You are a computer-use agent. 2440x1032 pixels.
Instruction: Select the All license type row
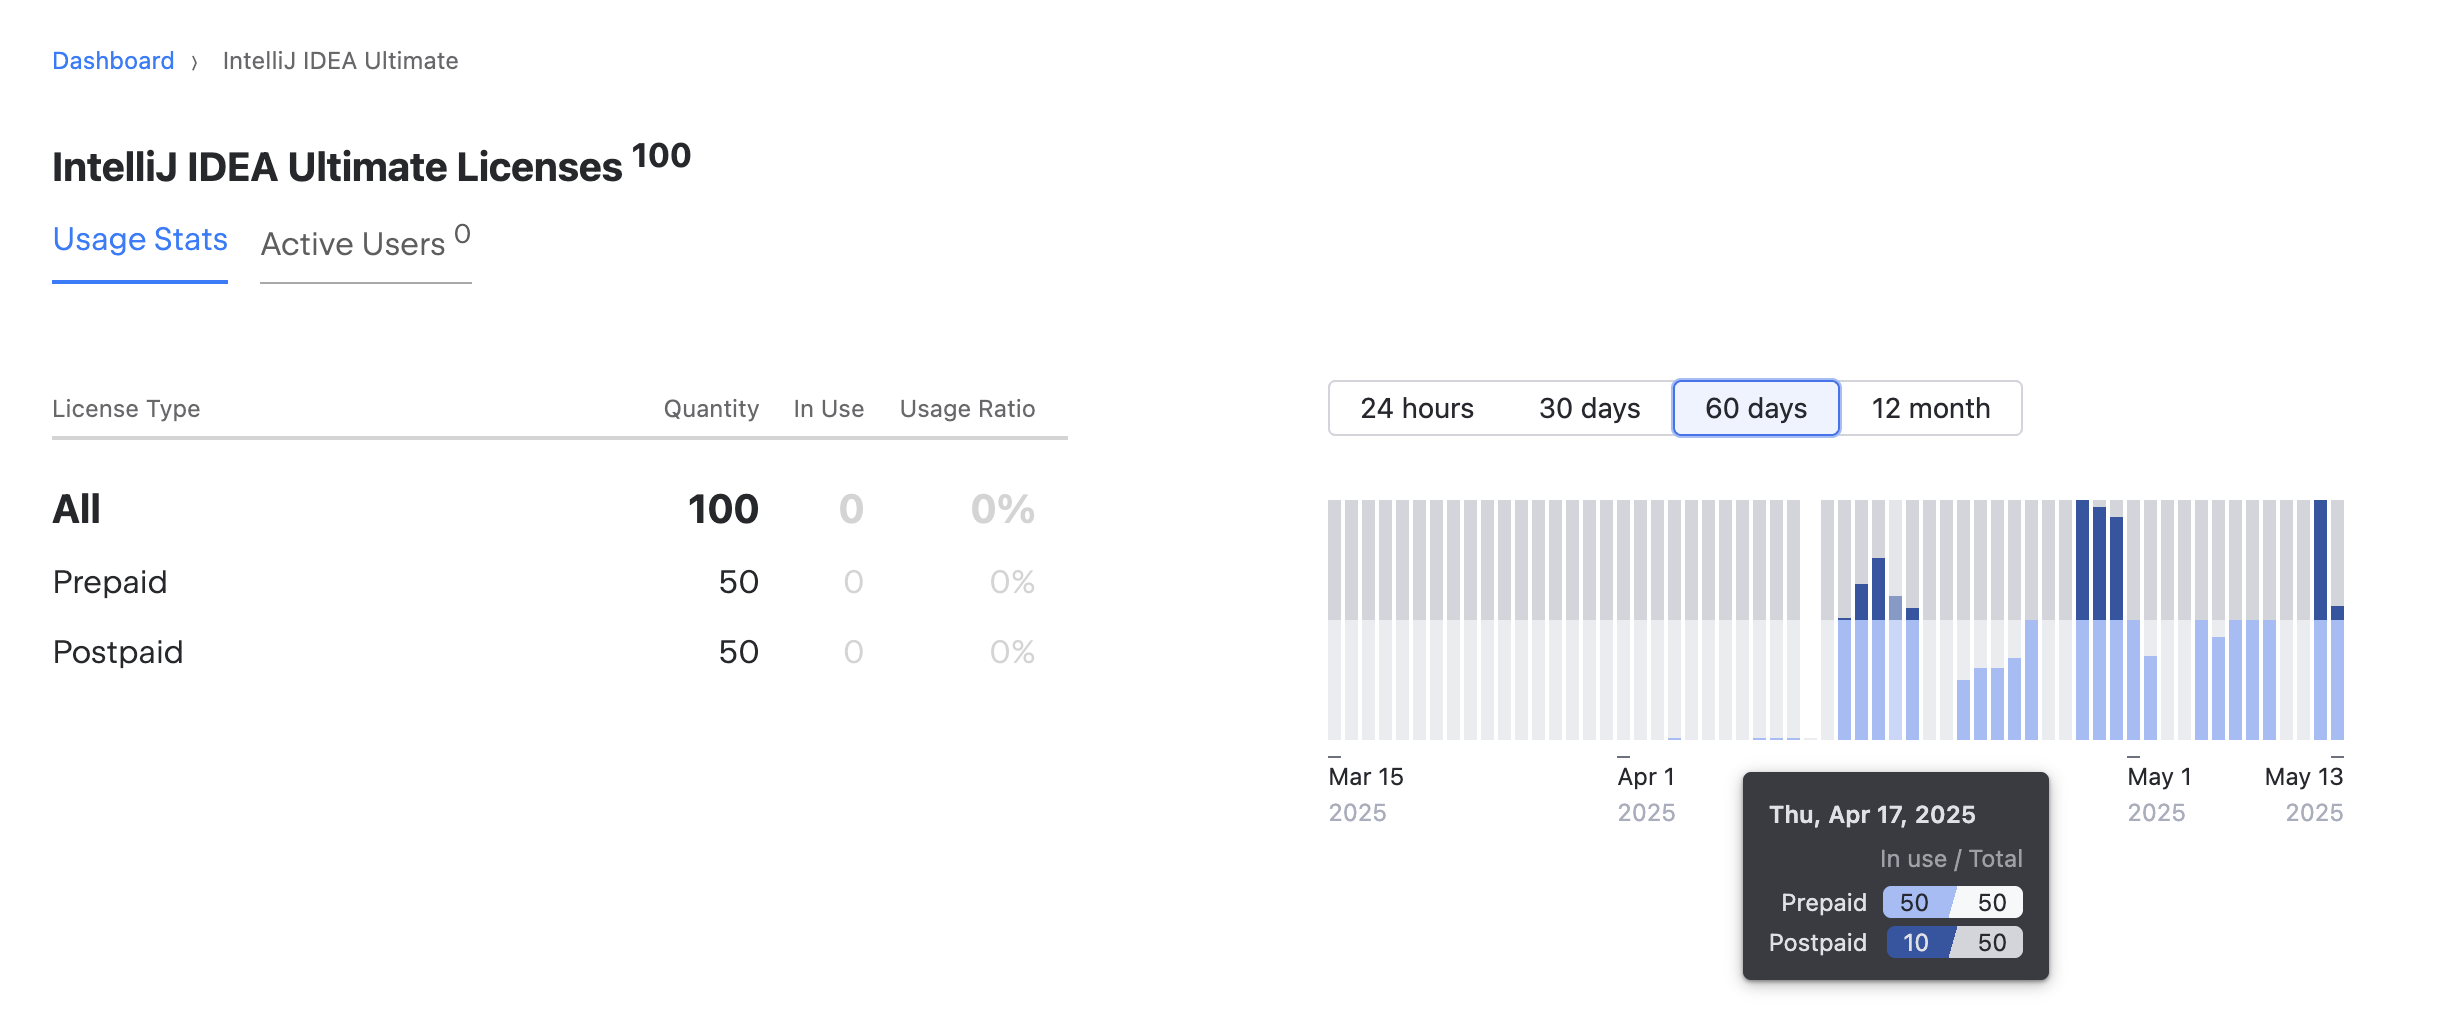77,509
